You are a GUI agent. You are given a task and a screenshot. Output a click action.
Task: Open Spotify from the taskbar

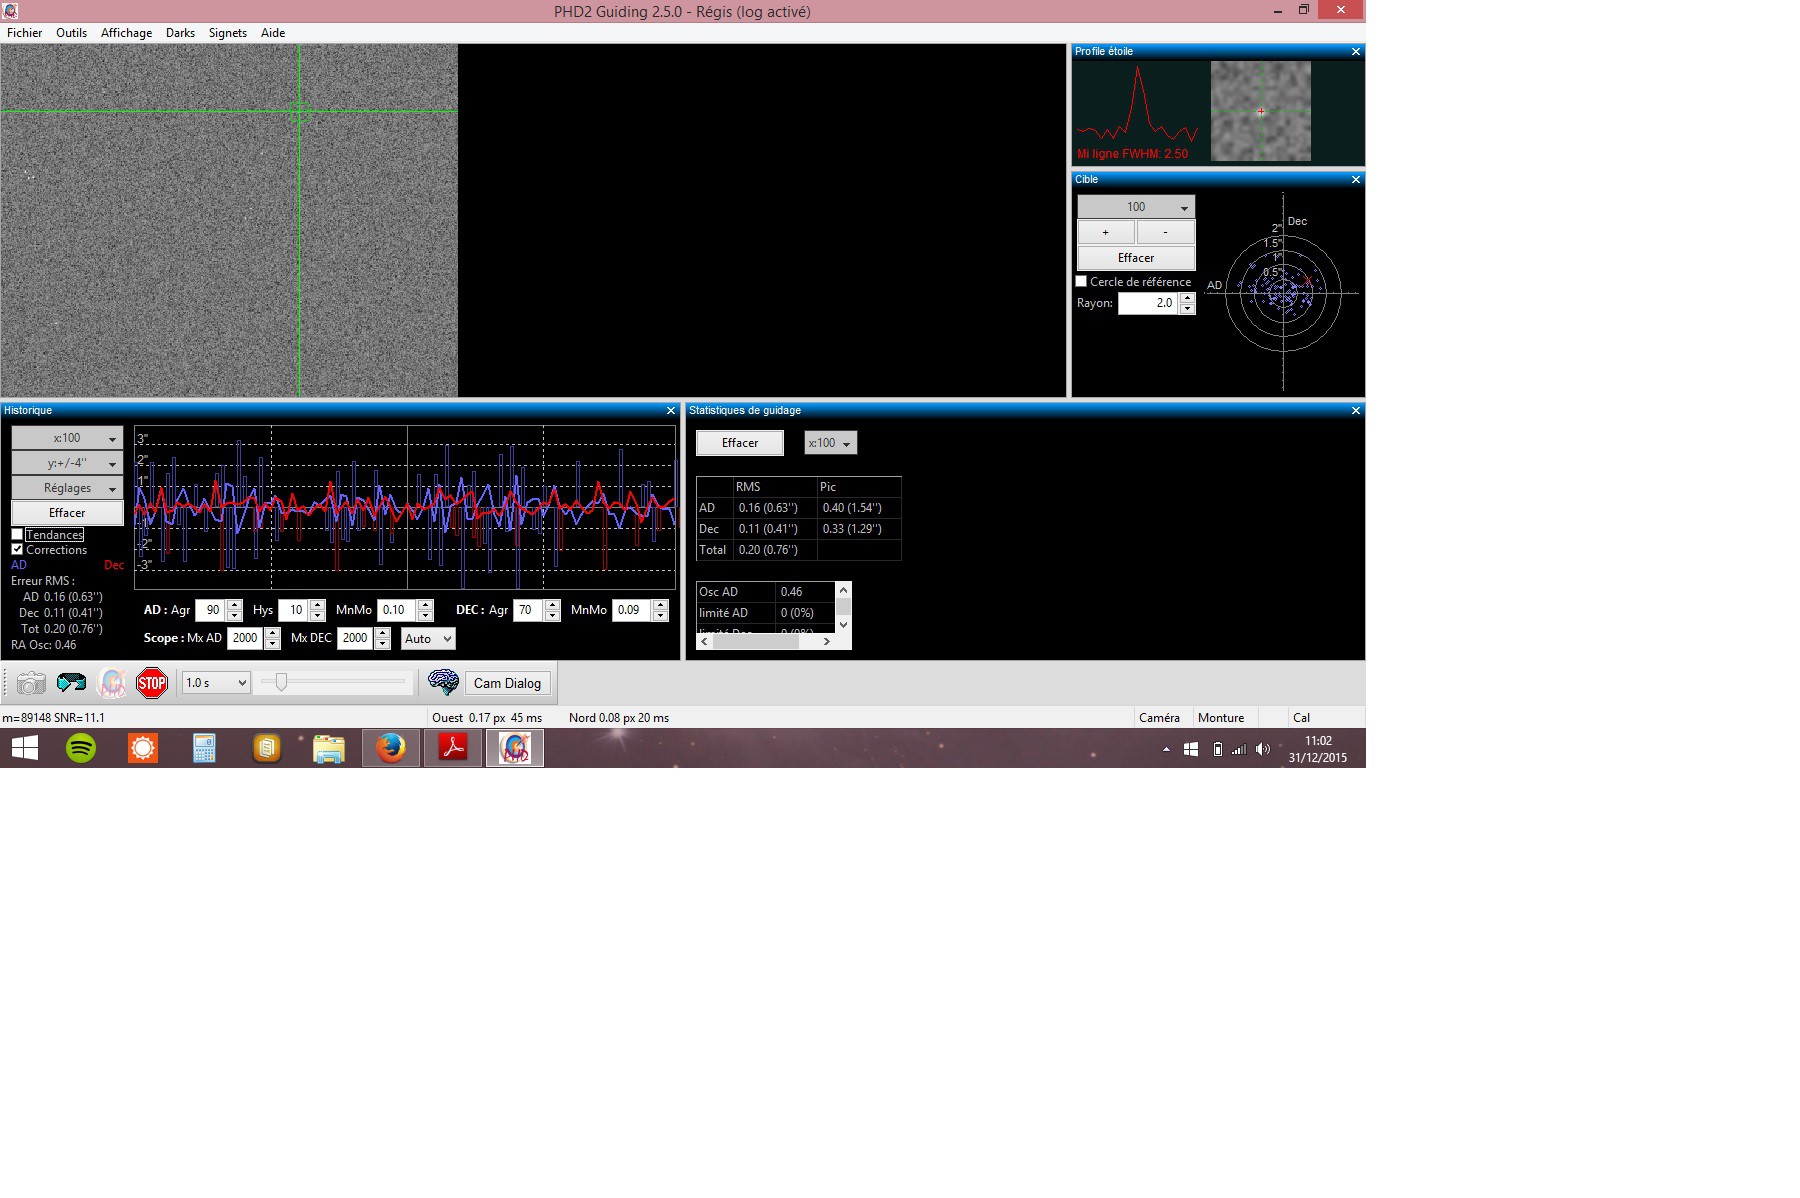[81, 748]
